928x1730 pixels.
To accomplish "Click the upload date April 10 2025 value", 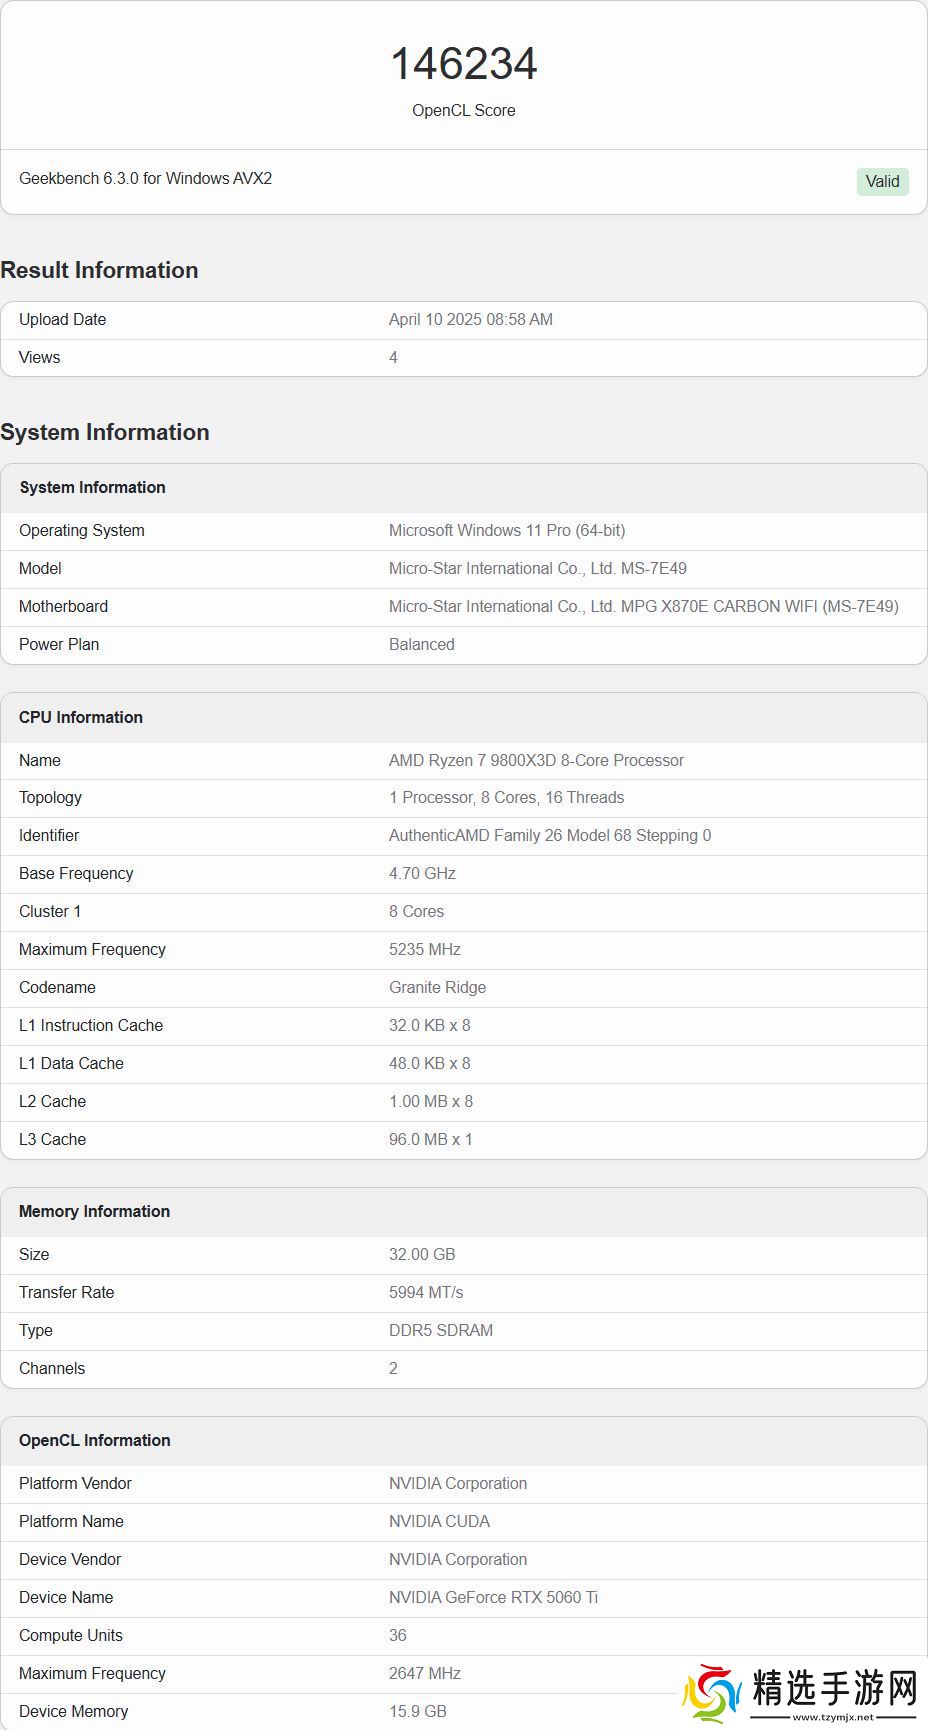I will [470, 319].
